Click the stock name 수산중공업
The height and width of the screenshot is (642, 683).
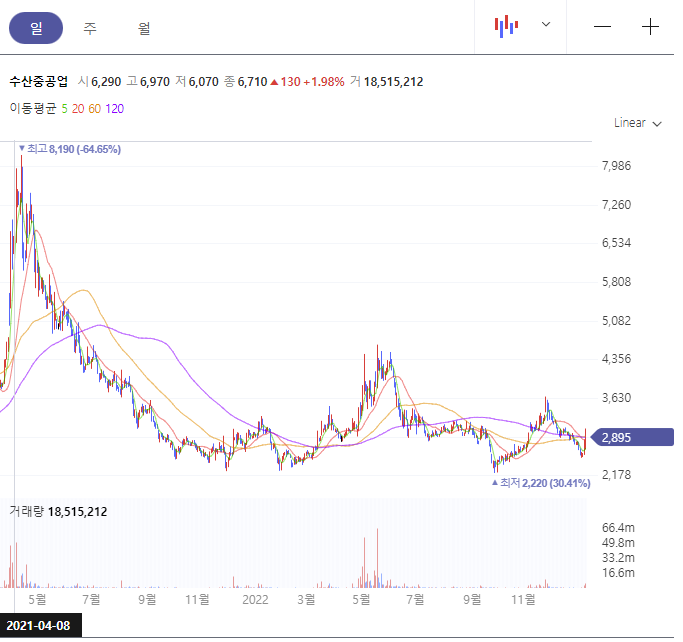(39, 81)
